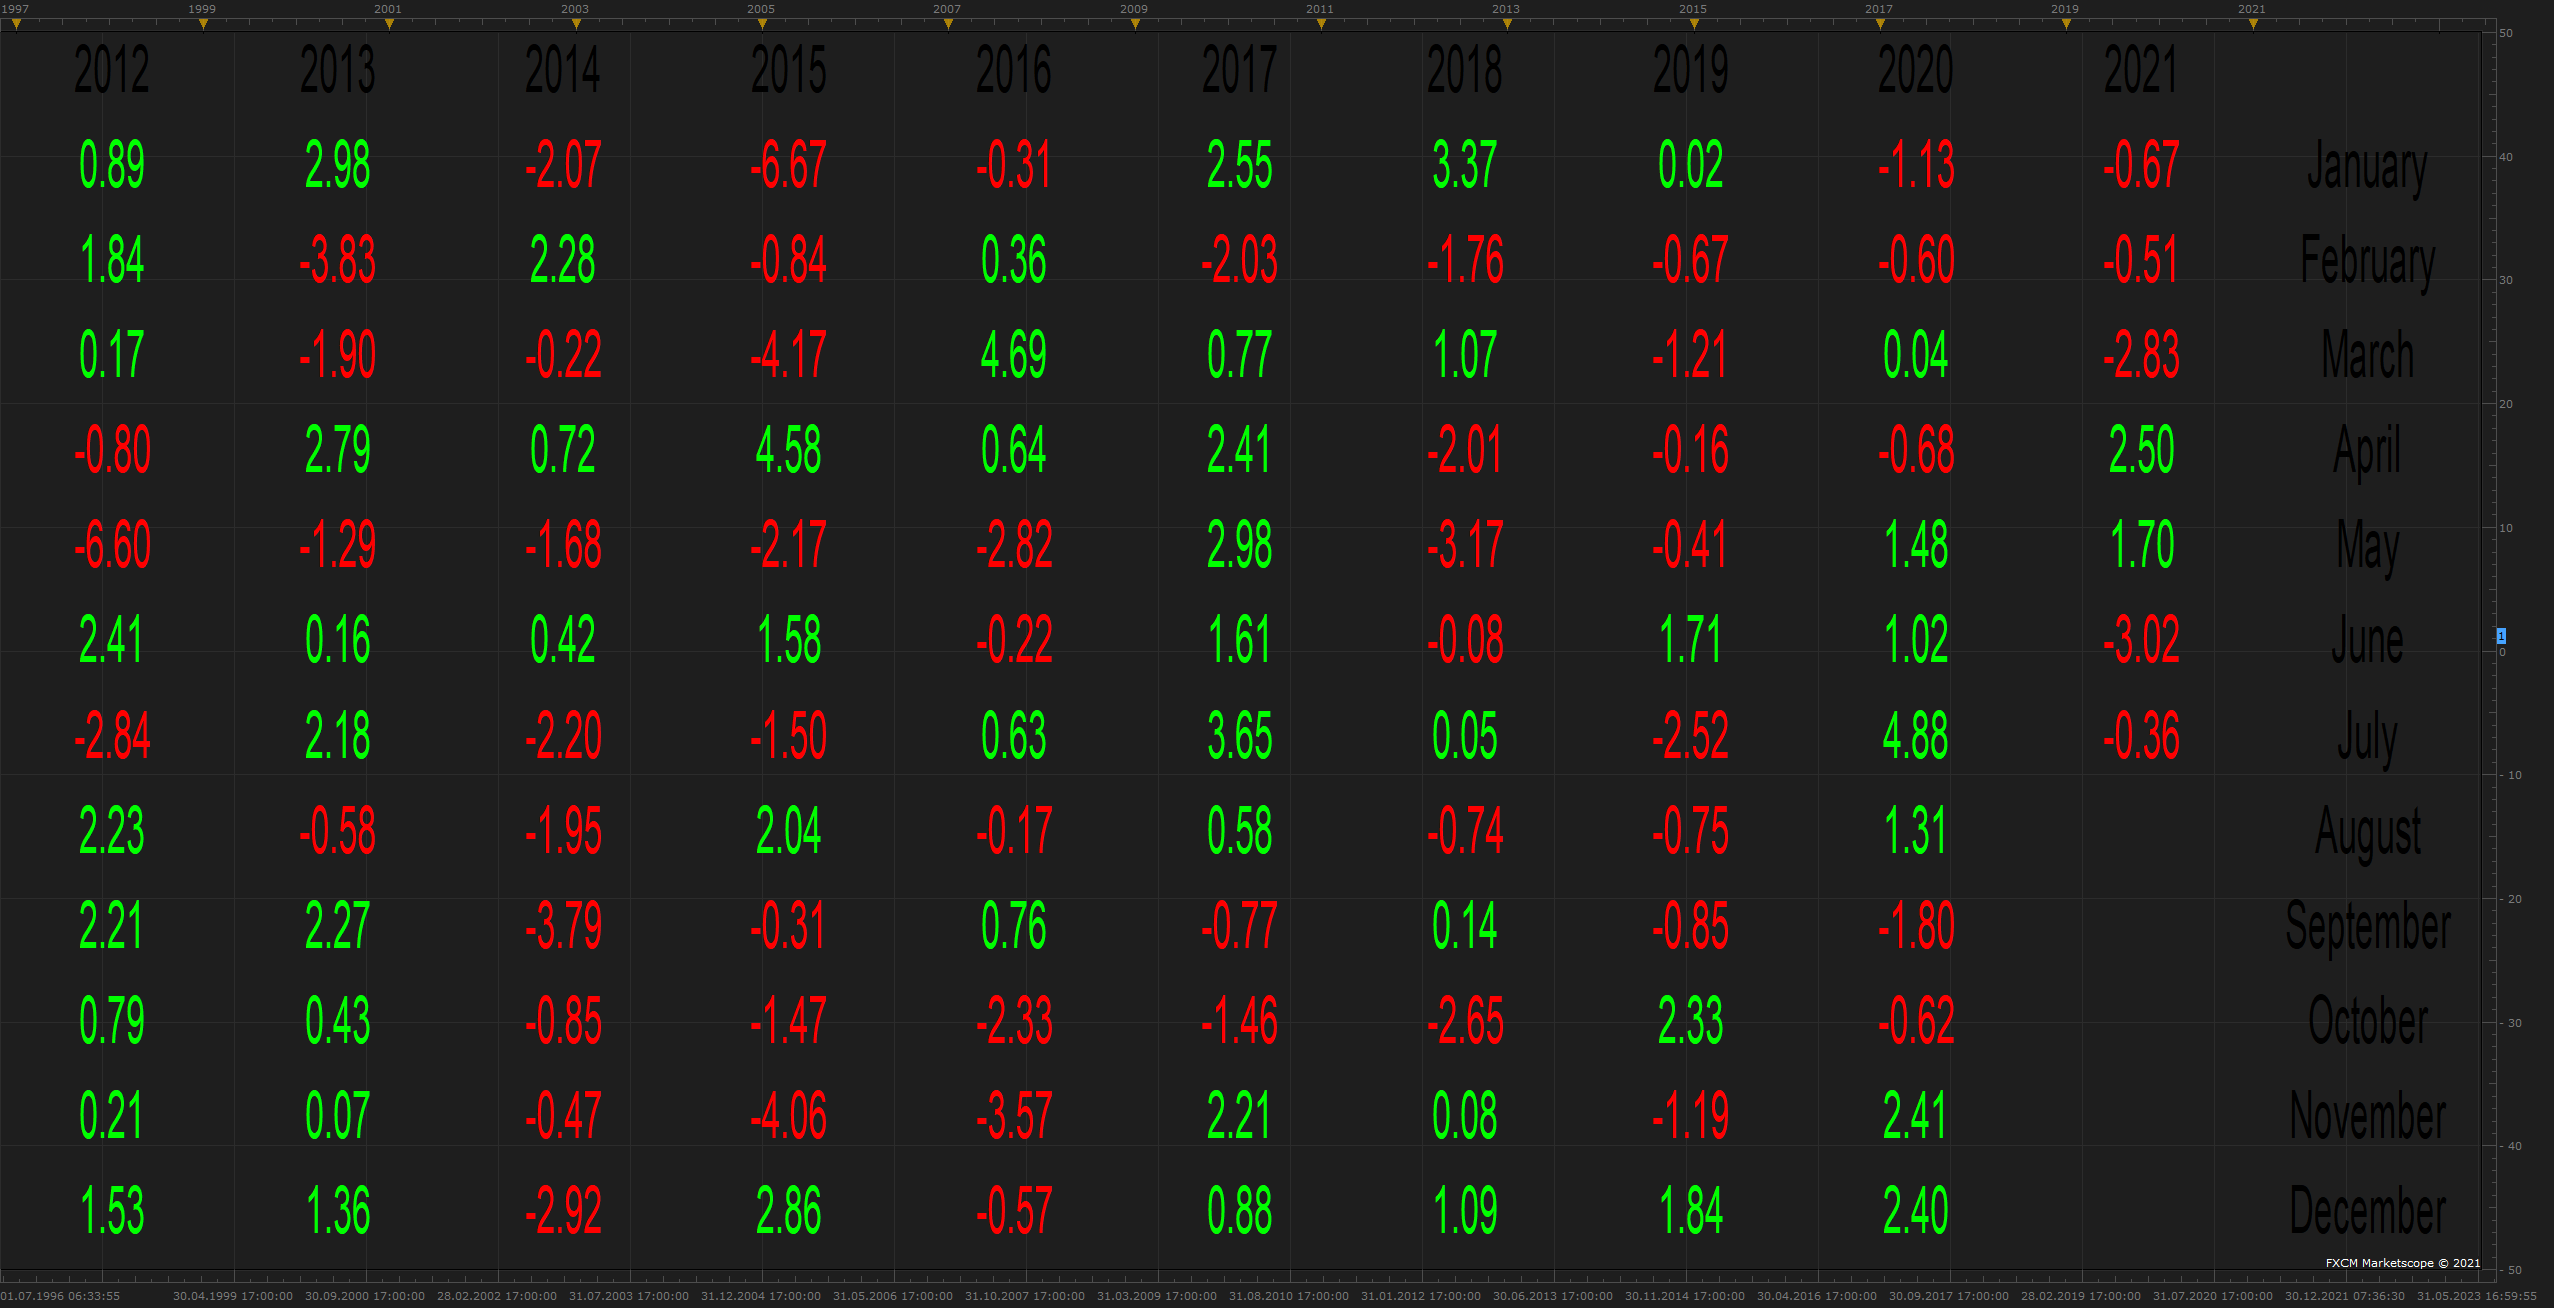
Task: Pick the yellow marker under 2011
Action: 1321,24
